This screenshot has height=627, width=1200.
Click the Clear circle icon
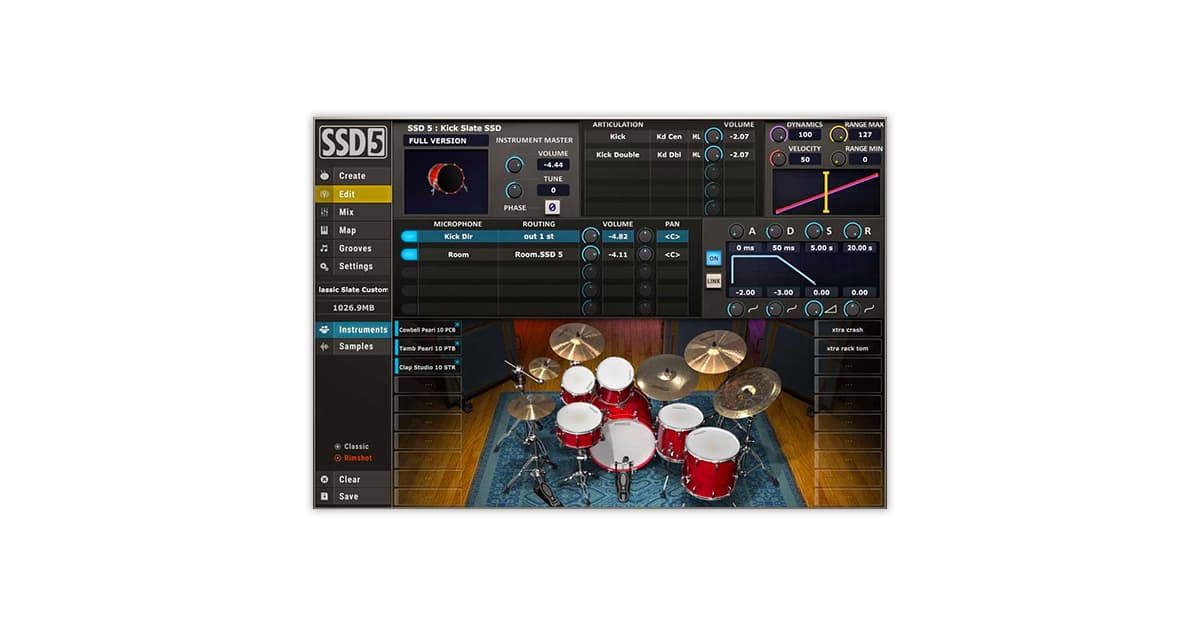click(323, 478)
